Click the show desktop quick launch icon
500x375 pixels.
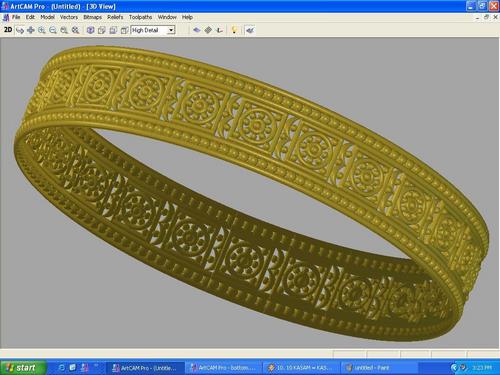[73, 368]
